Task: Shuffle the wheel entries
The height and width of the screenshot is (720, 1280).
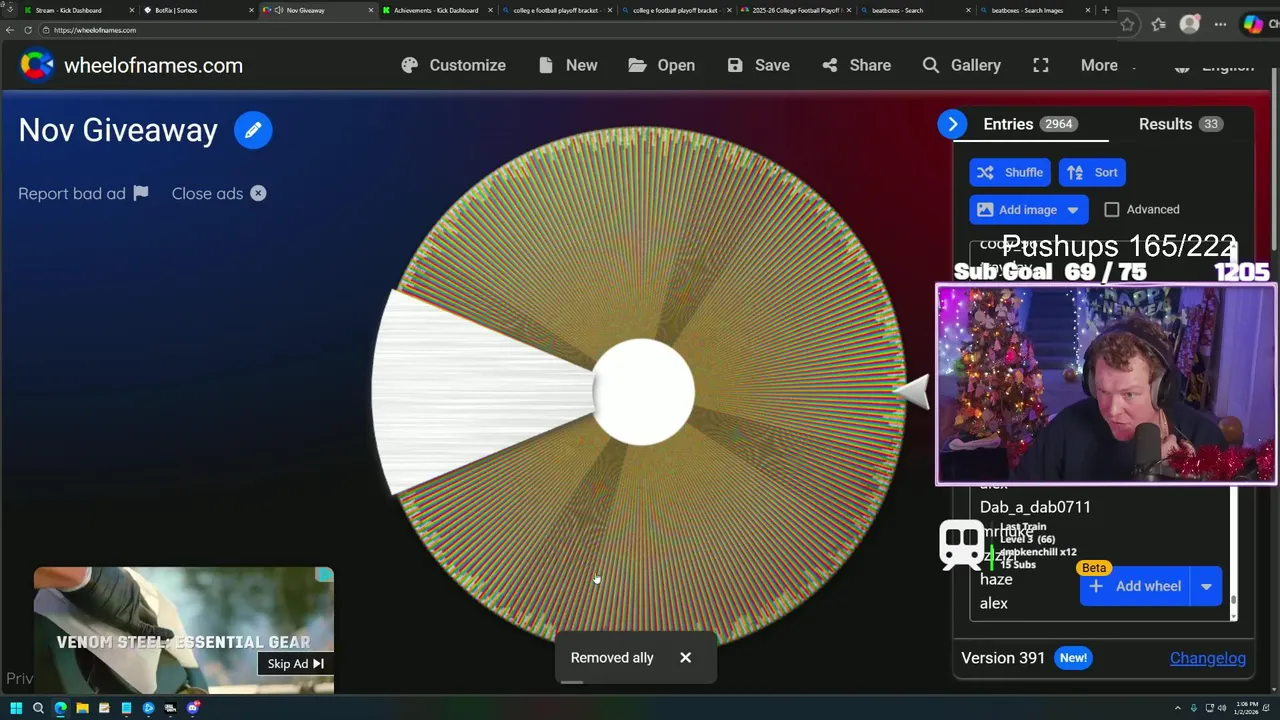Action: point(1010,172)
